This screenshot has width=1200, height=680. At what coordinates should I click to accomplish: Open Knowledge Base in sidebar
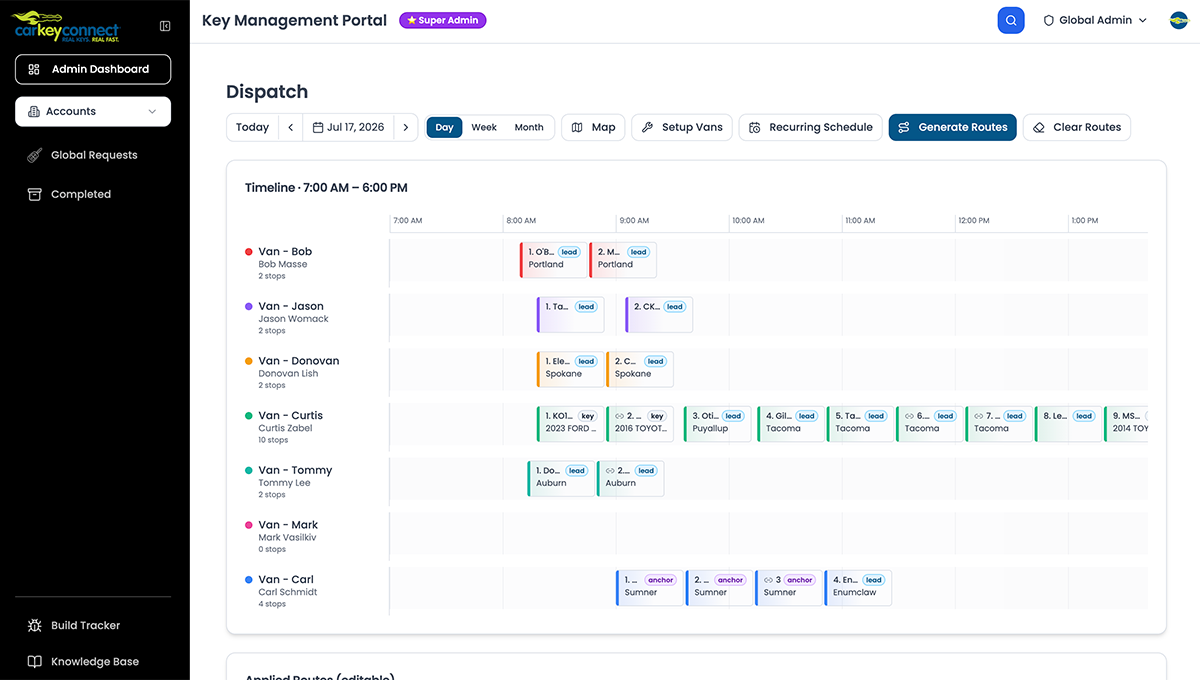93,661
